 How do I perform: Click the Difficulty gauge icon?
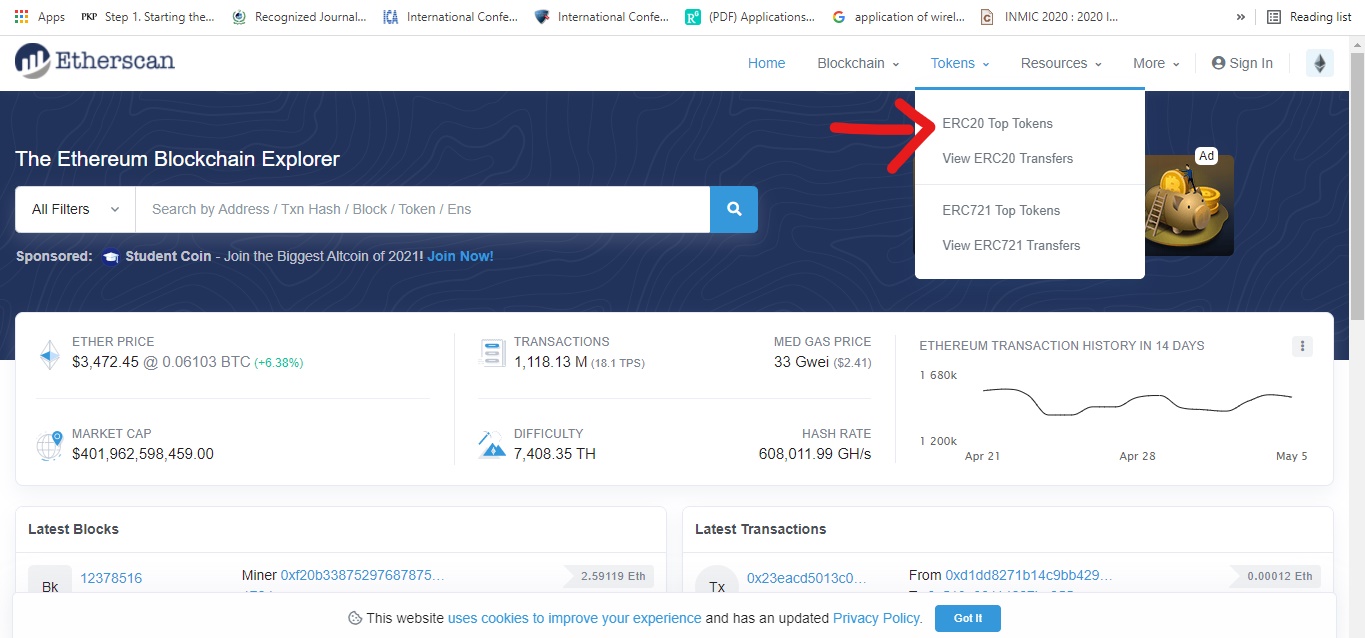coord(492,445)
